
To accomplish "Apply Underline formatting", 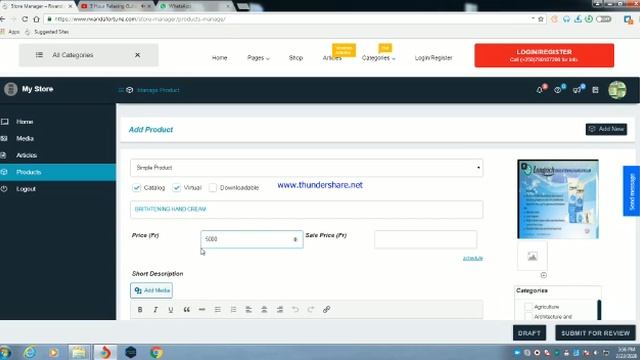I will (171, 309).
